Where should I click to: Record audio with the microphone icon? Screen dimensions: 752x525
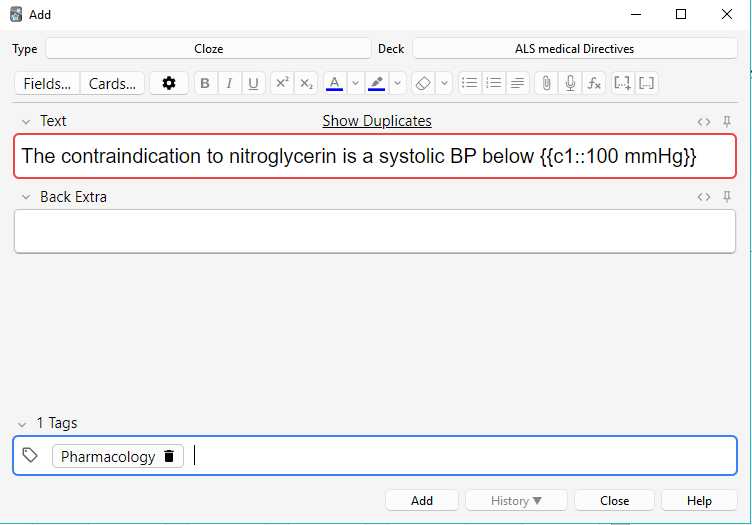[570, 84]
